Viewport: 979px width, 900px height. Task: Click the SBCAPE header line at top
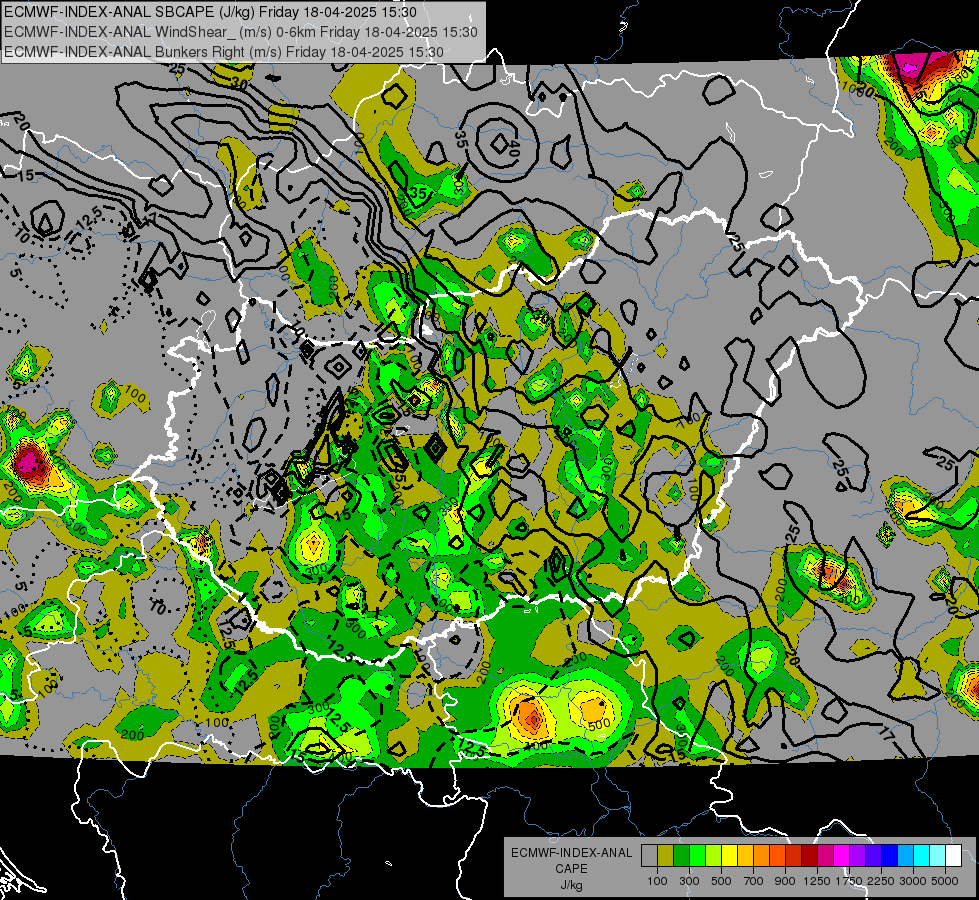[212, 12]
